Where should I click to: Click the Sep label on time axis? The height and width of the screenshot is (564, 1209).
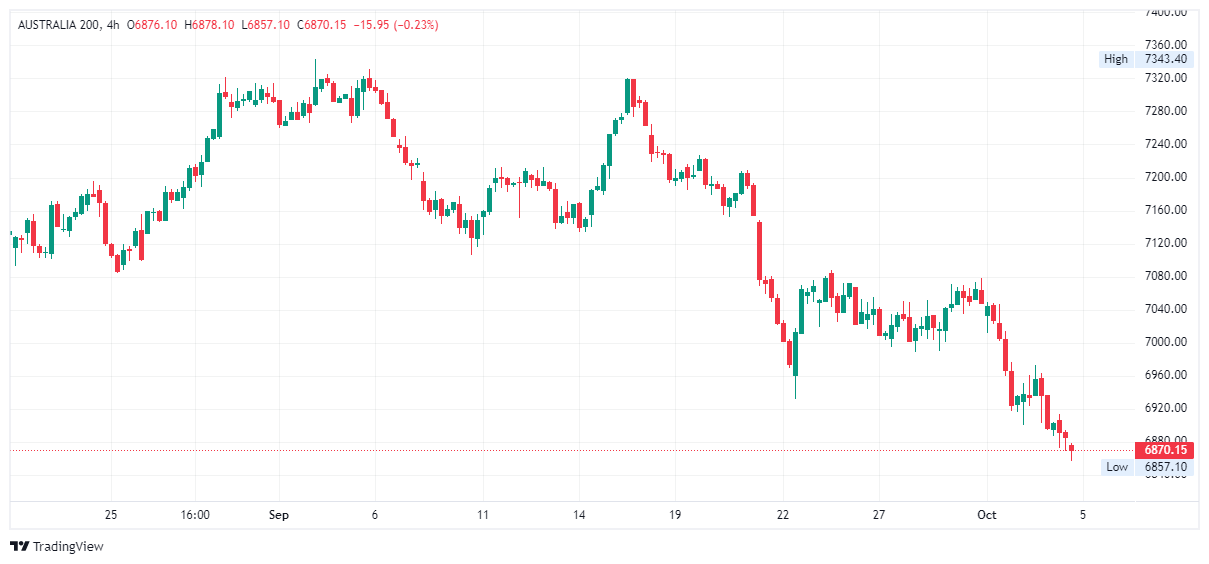[x=279, y=515]
